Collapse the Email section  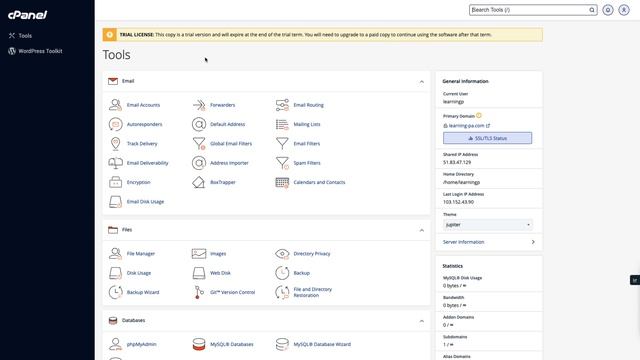tap(422, 82)
